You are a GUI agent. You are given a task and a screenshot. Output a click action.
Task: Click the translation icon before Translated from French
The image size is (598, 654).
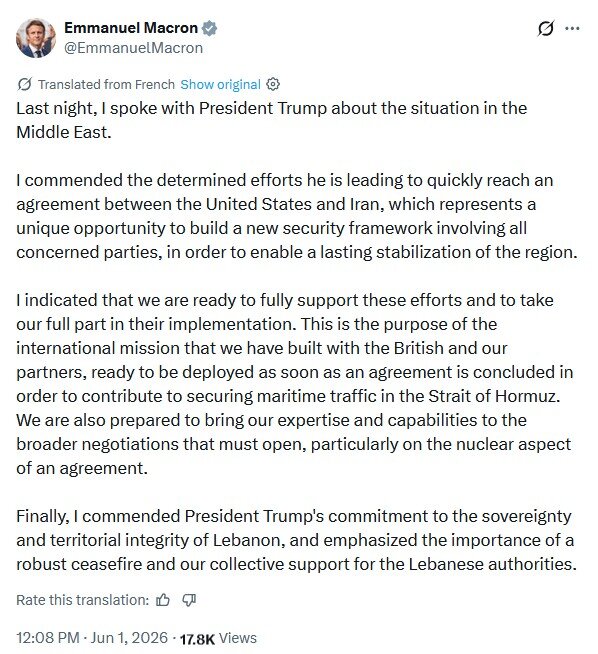24,84
